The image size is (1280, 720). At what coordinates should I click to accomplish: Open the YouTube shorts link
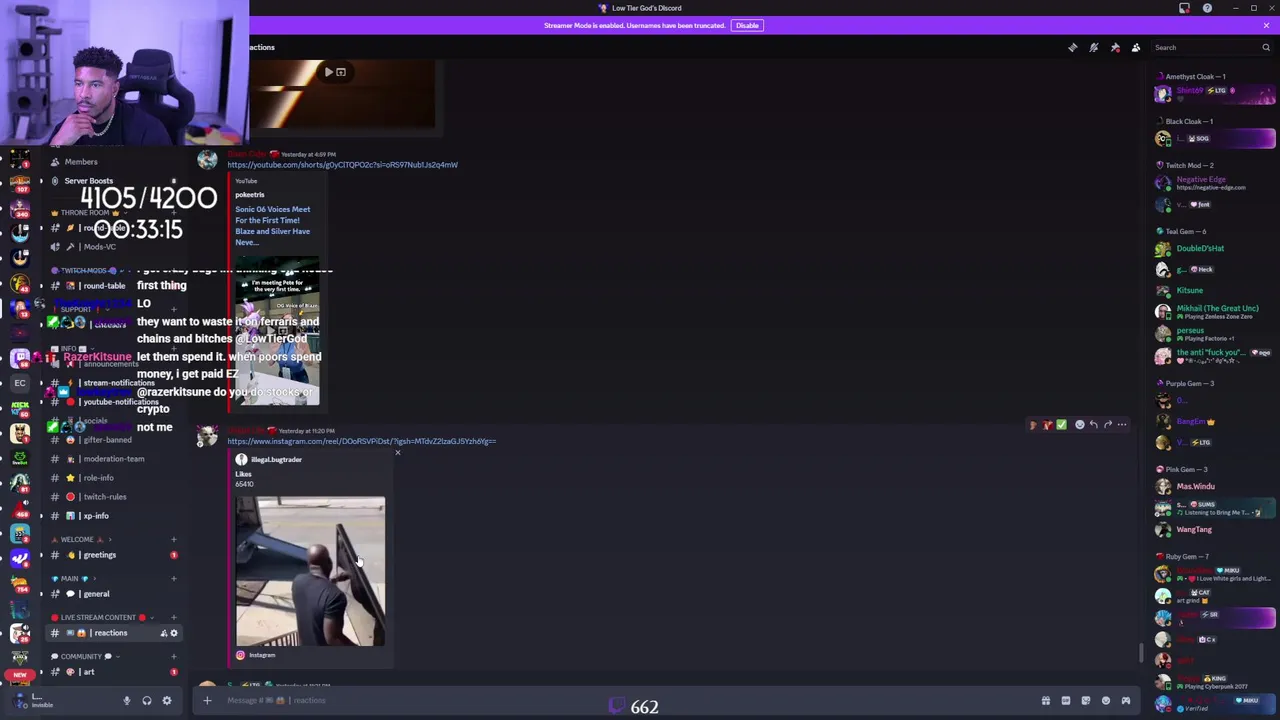pyautogui.click(x=342, y=165)
